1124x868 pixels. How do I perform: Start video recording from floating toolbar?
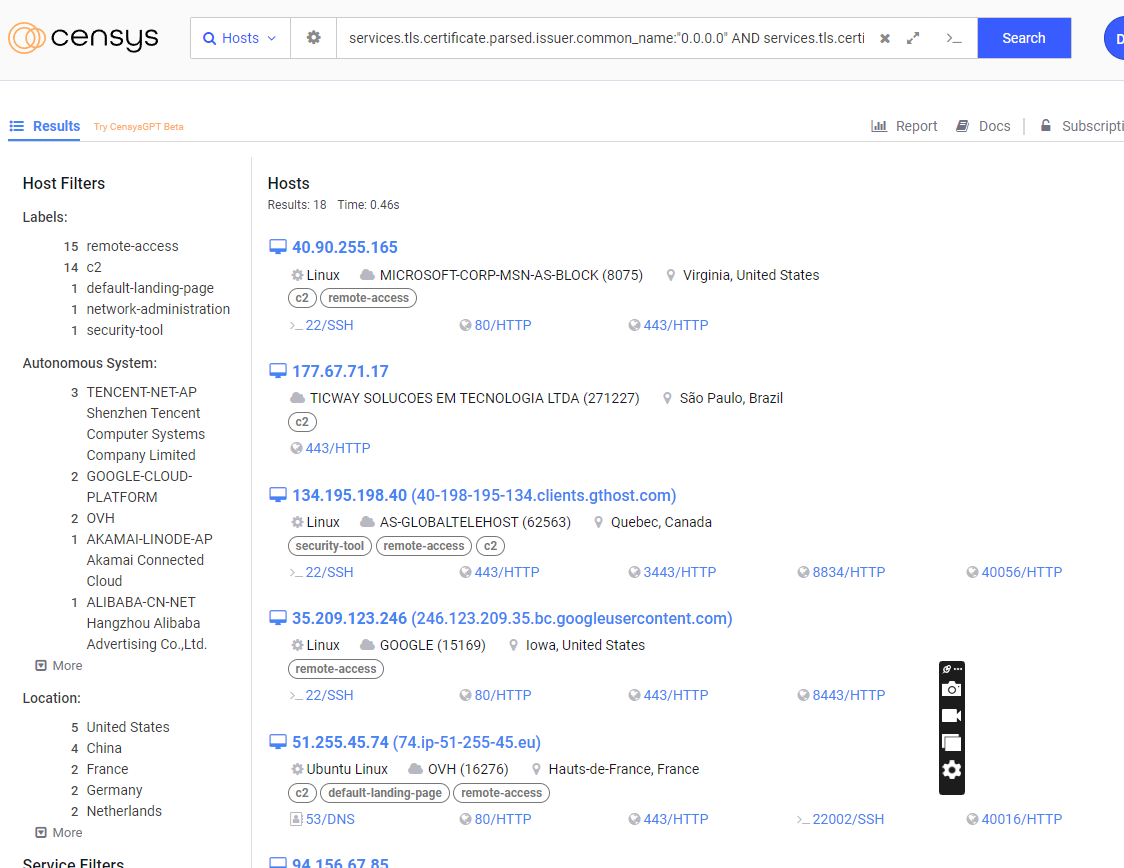[x=951, y=715]
